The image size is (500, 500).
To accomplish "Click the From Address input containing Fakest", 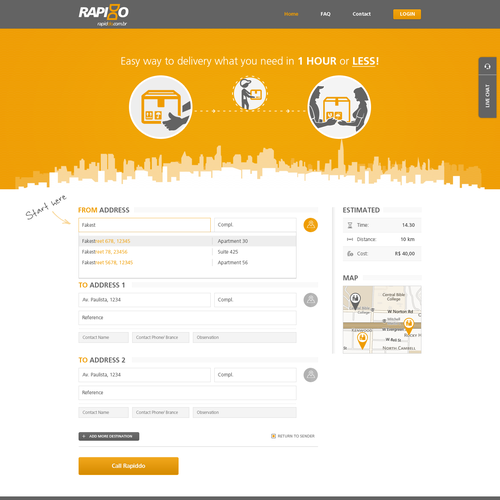I will pos(144,225).
